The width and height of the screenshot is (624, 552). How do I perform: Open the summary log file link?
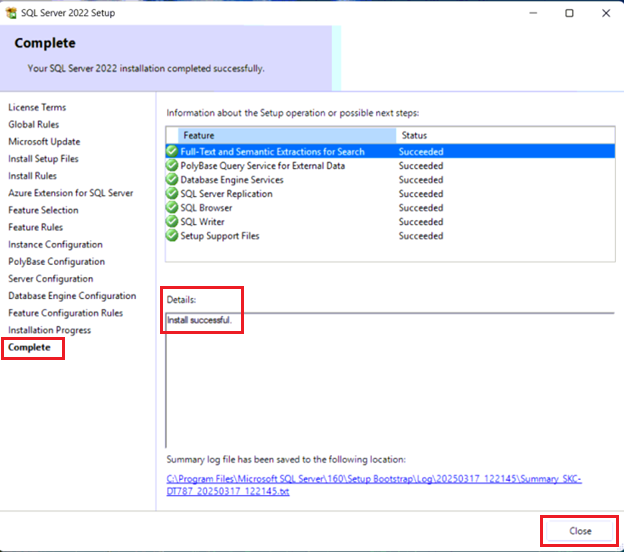click(374, 485)
